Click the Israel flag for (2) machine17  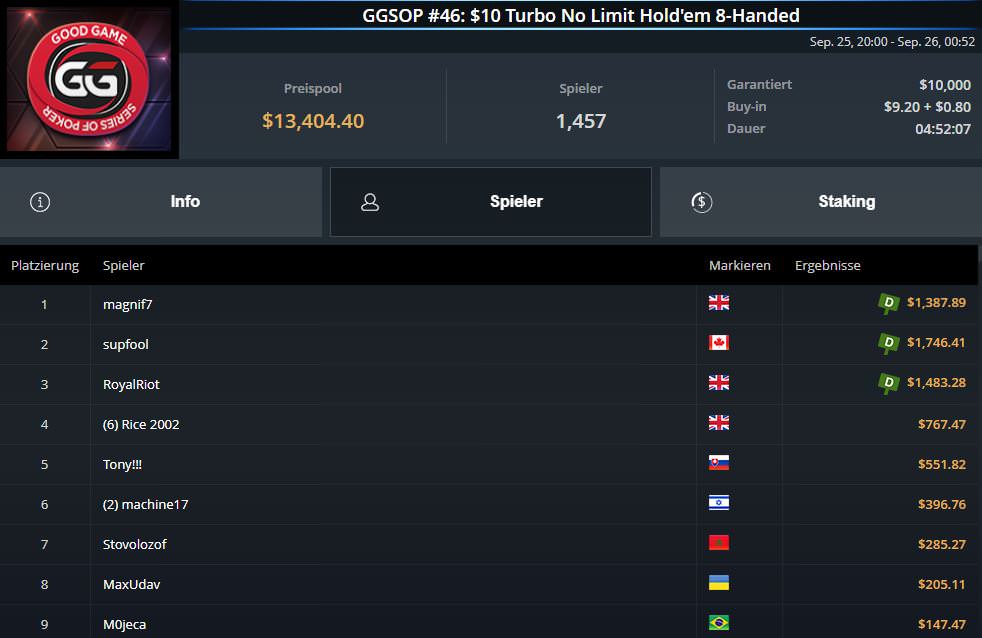(x=719, y=503)
